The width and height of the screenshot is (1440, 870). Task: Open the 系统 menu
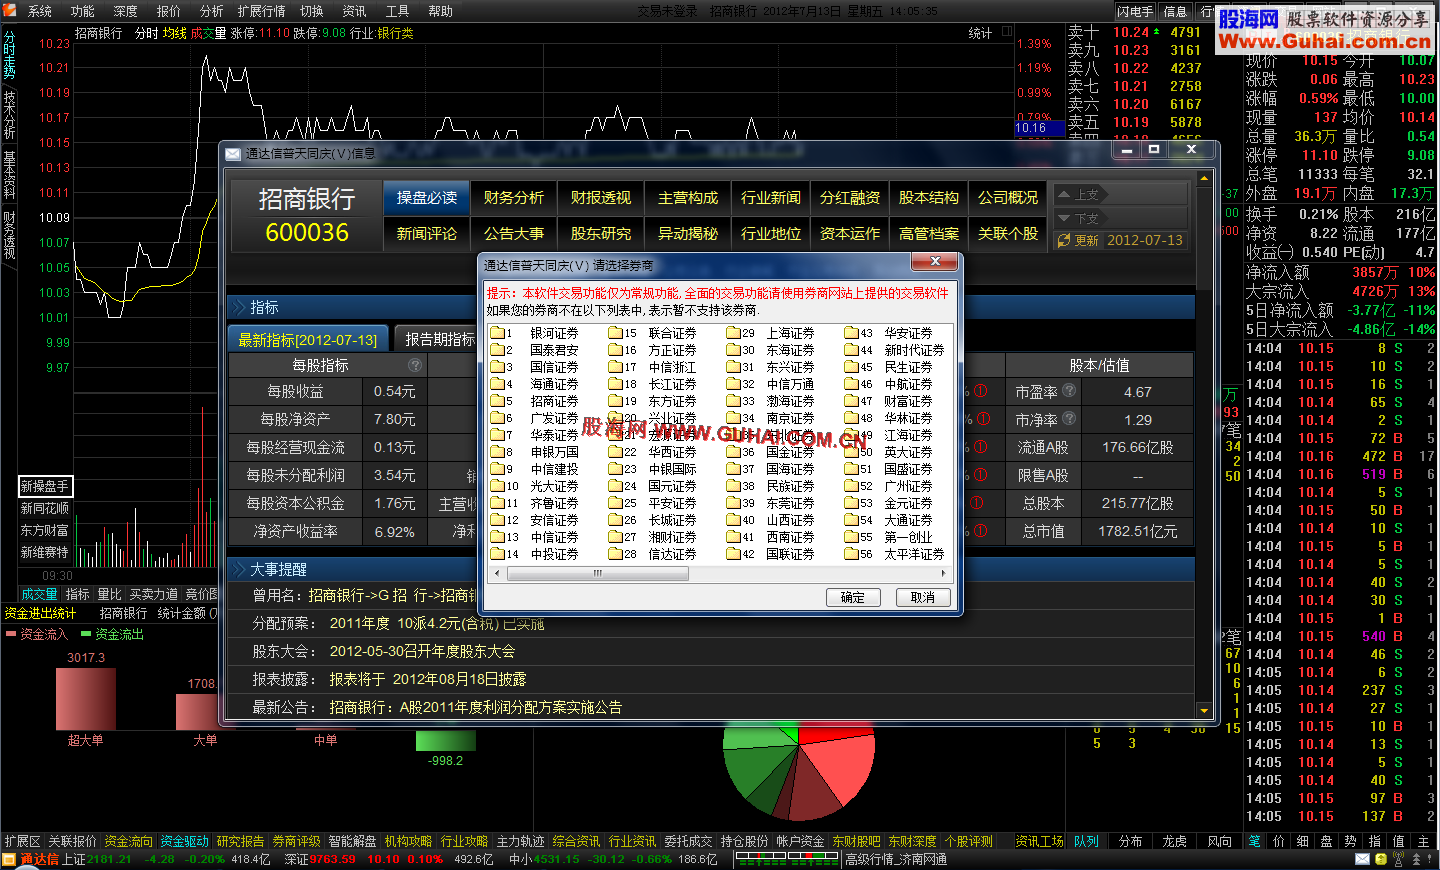40,11
